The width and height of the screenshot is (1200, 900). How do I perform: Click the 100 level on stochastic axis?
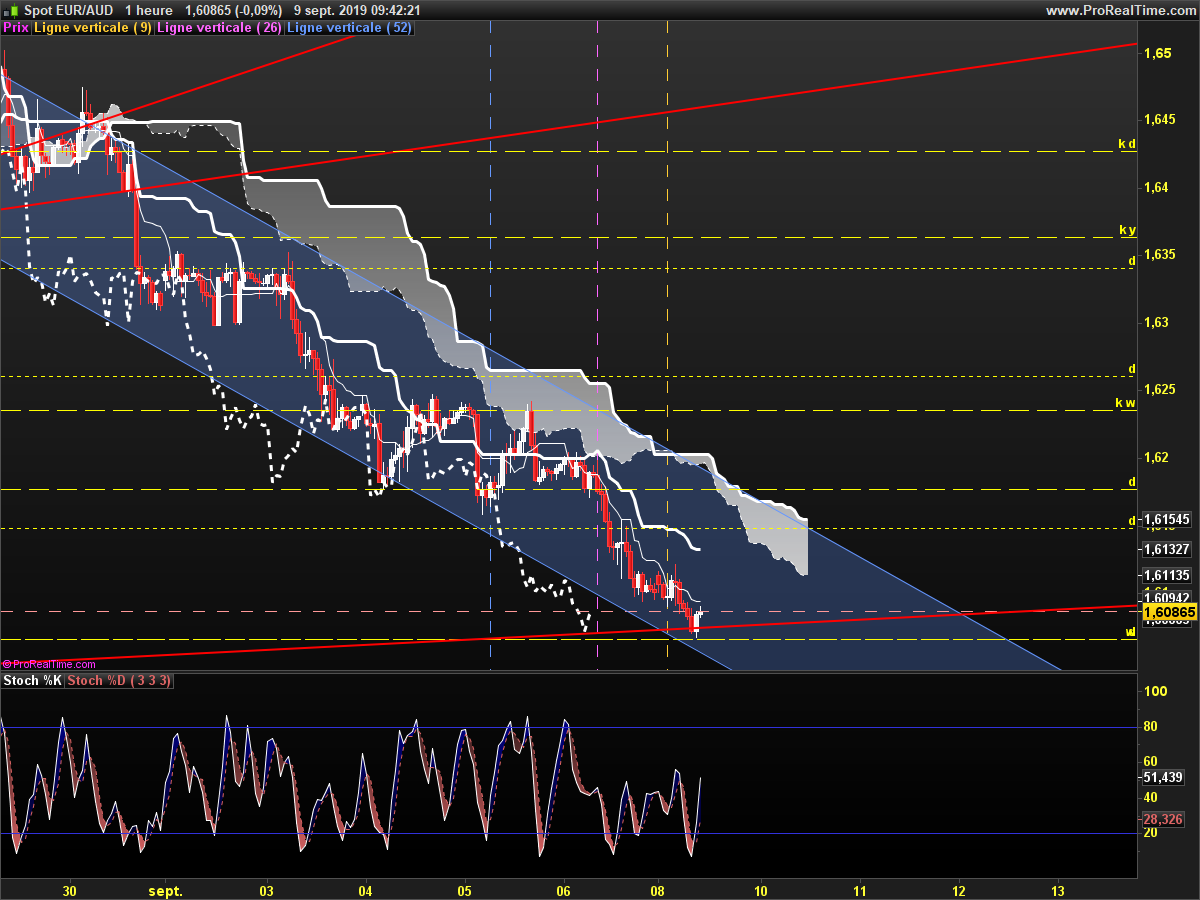[1156, 691]
